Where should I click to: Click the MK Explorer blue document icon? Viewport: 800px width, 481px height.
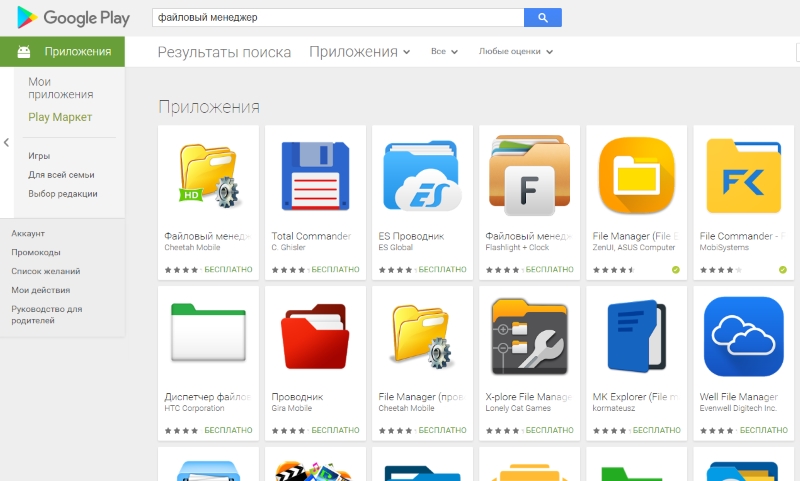636,337
